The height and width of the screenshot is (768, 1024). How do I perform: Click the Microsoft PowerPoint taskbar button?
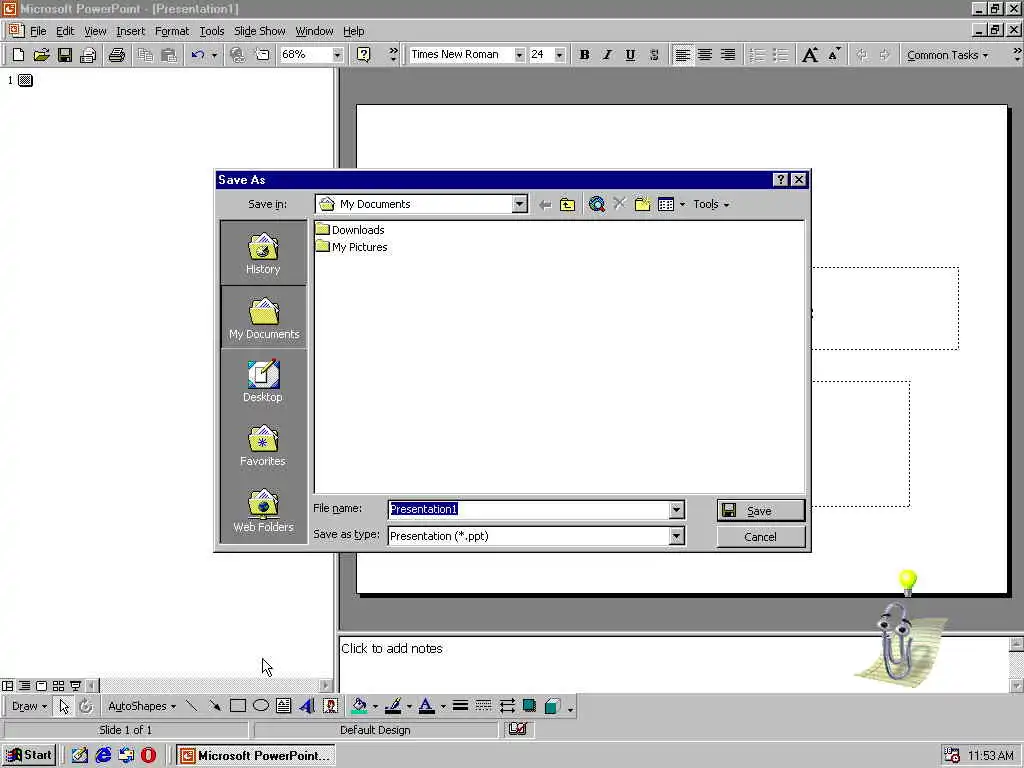pos(255,756)
